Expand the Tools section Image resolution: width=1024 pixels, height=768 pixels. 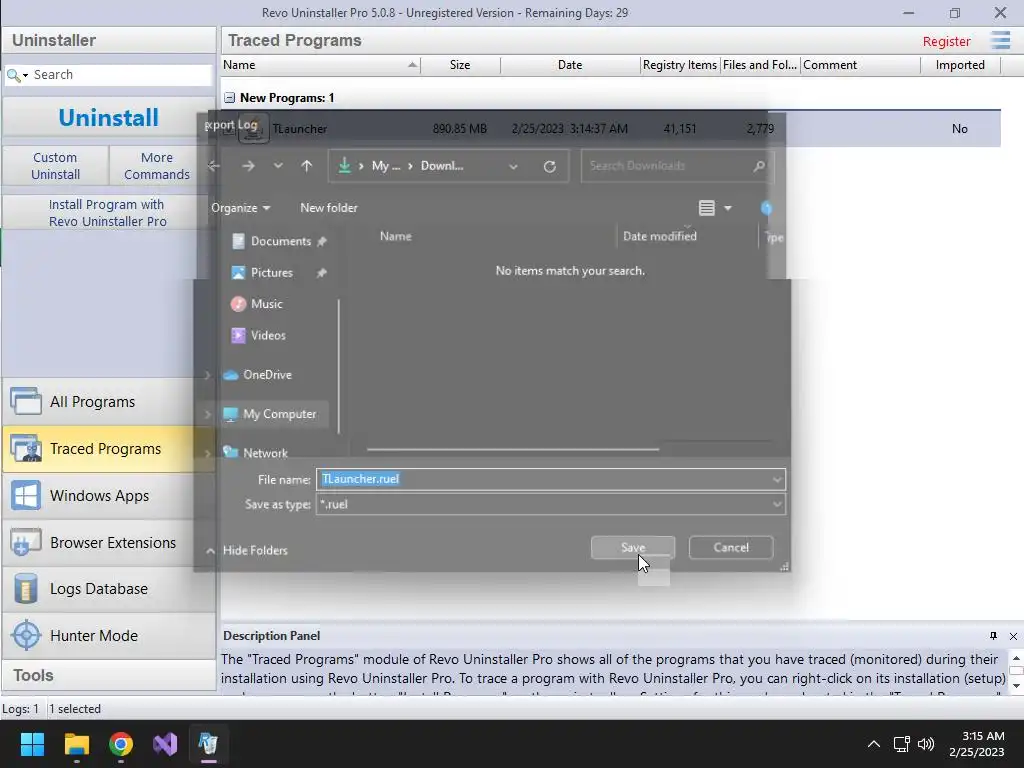point(108,675)
